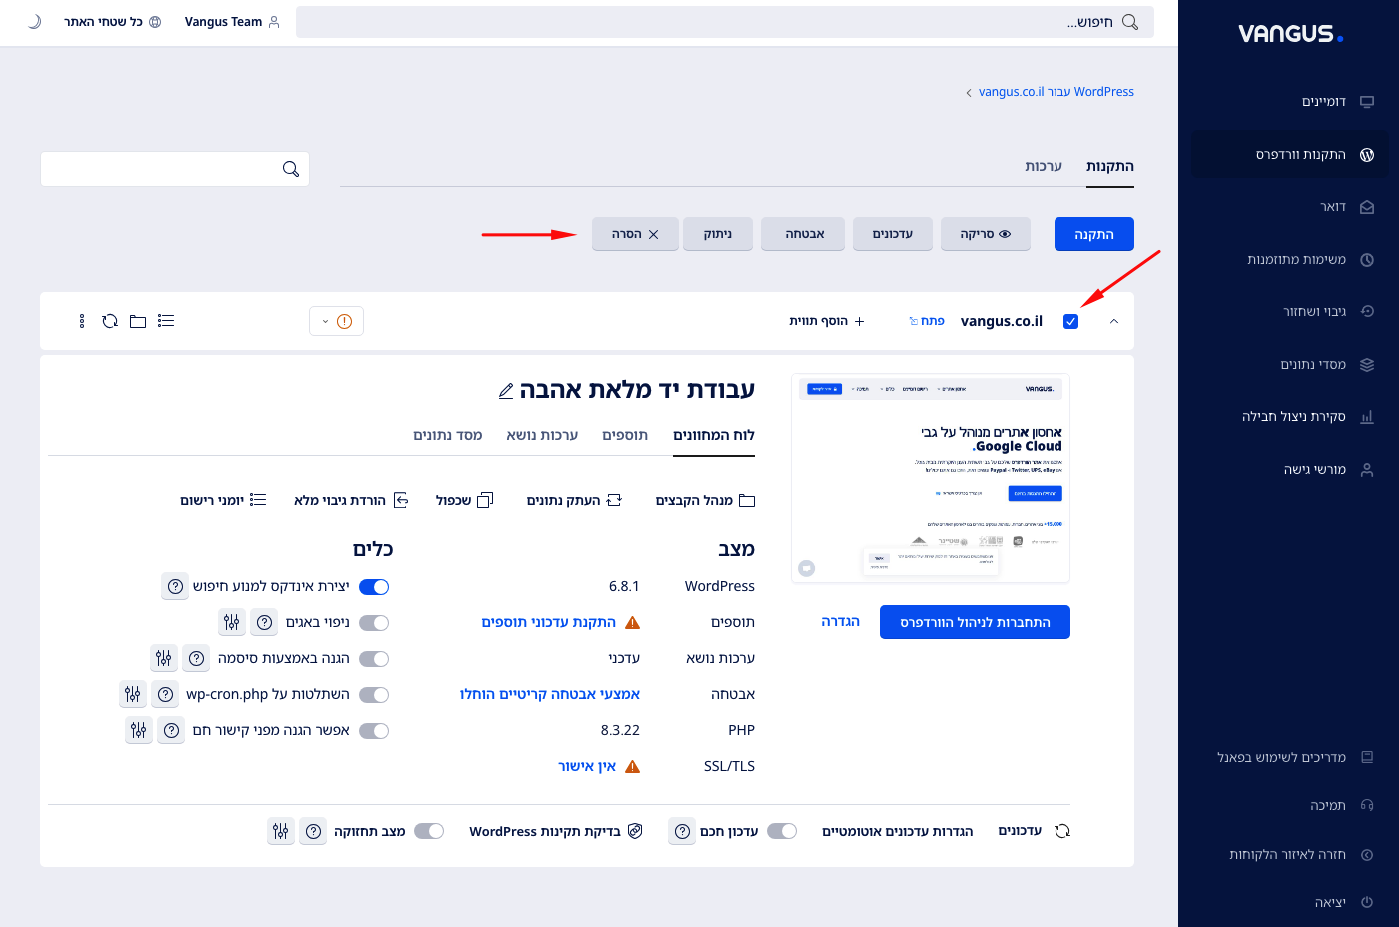Click help icon for הגנה מפני קישור חם
Viewport: 1399px width, 927px height.
tap(171, 731)
